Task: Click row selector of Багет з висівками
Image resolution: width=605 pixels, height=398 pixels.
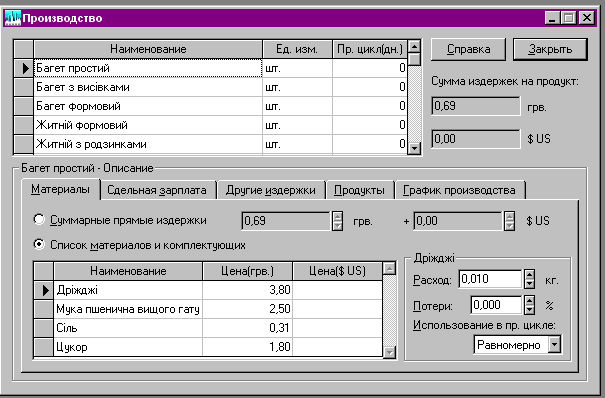Action: tap(24, 87)
